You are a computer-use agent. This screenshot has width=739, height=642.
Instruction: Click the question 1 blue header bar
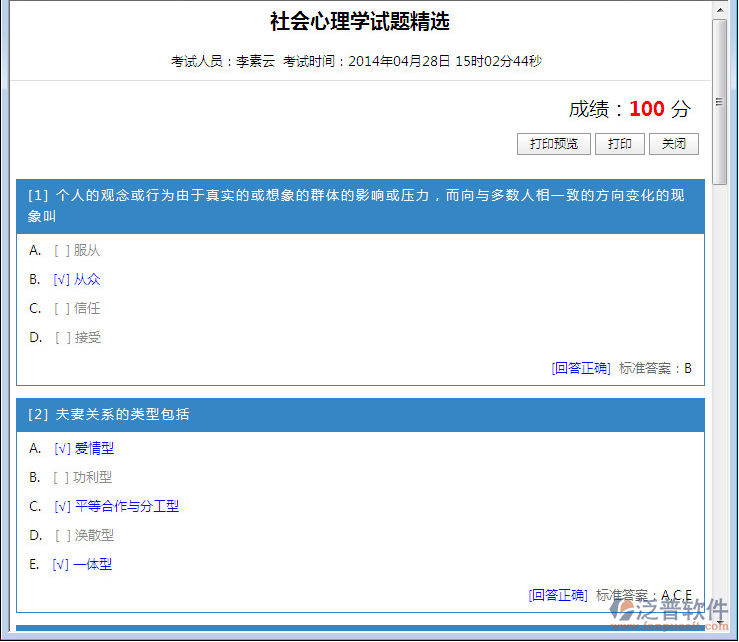[360, 206]
